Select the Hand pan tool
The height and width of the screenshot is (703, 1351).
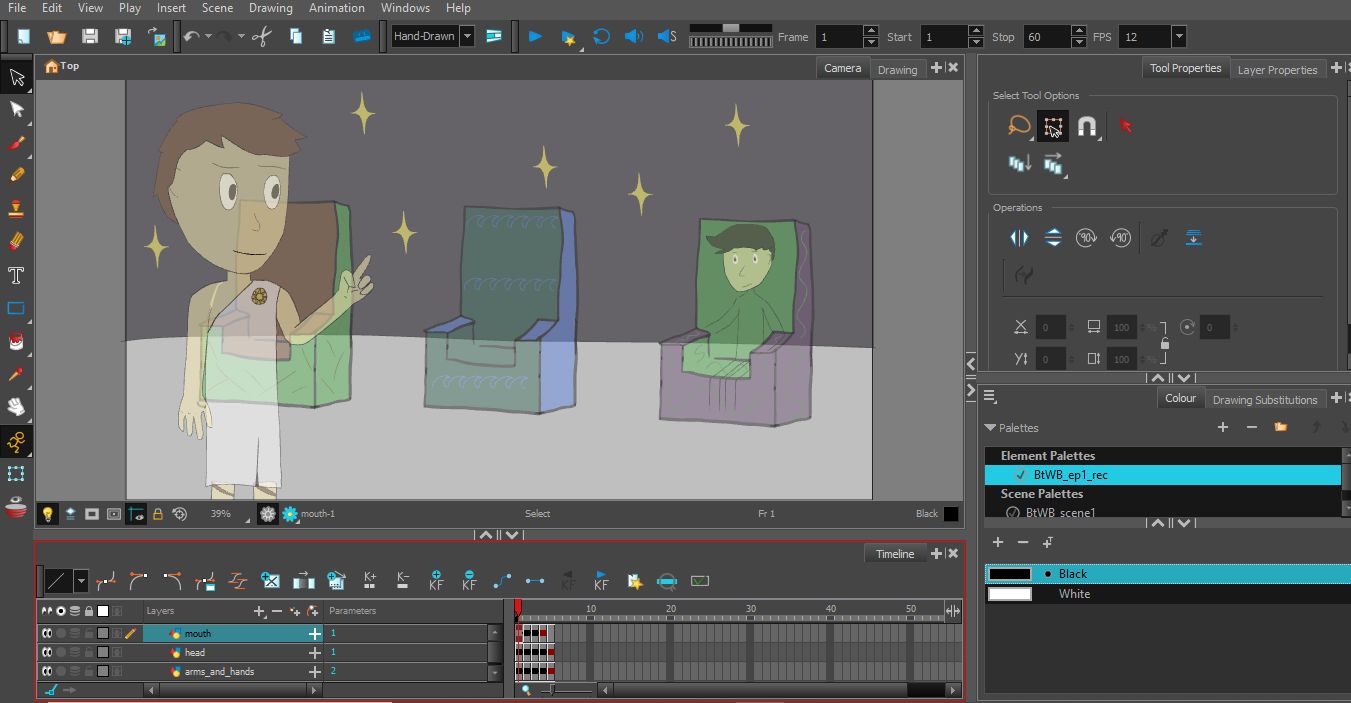[16, 406]
